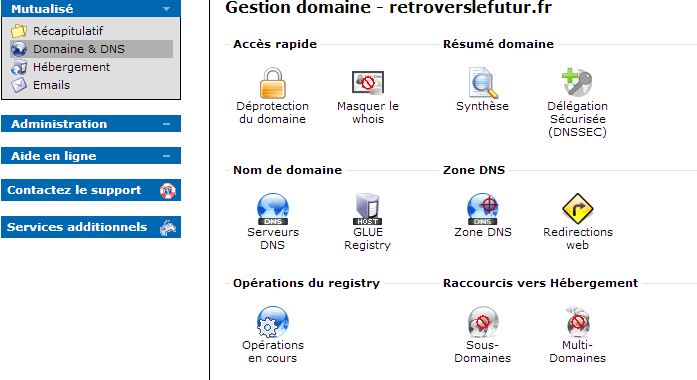Click the Redirections web text link

578,238
